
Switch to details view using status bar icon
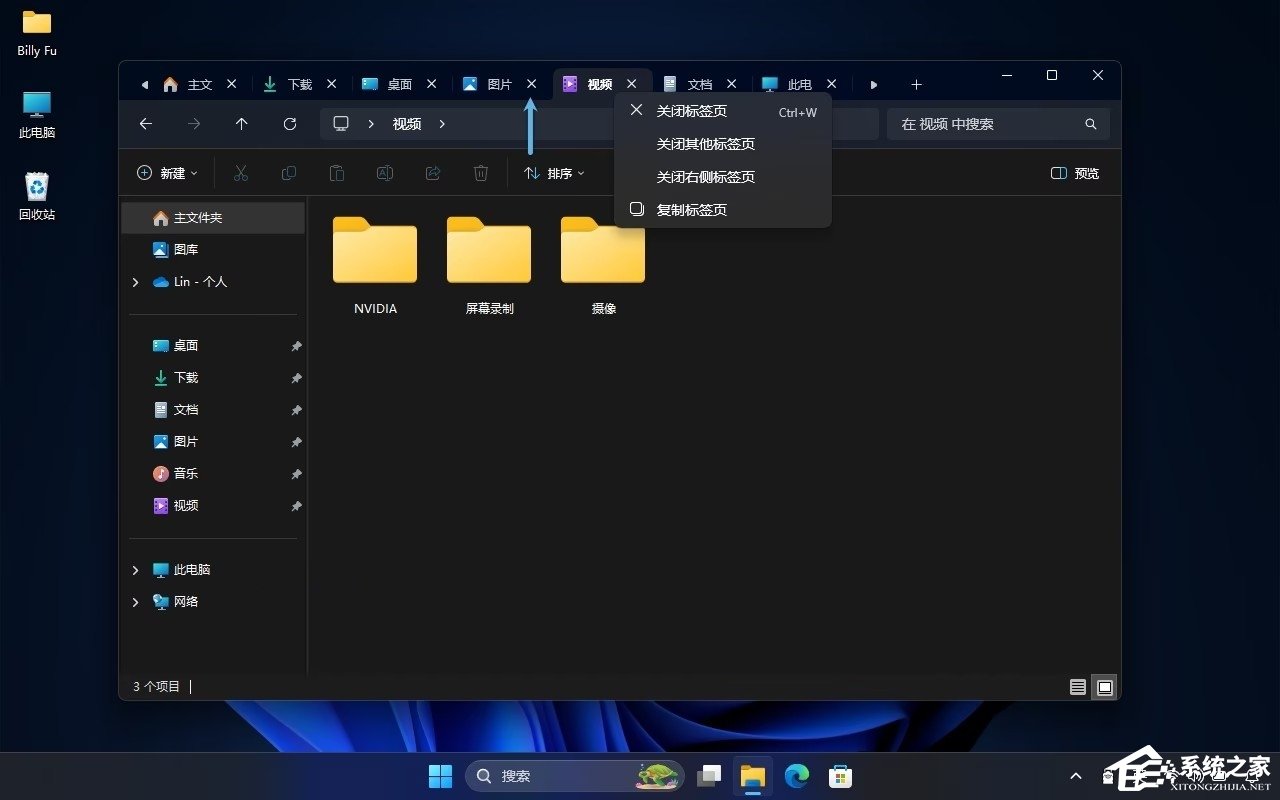click(x=1078, y=687)
